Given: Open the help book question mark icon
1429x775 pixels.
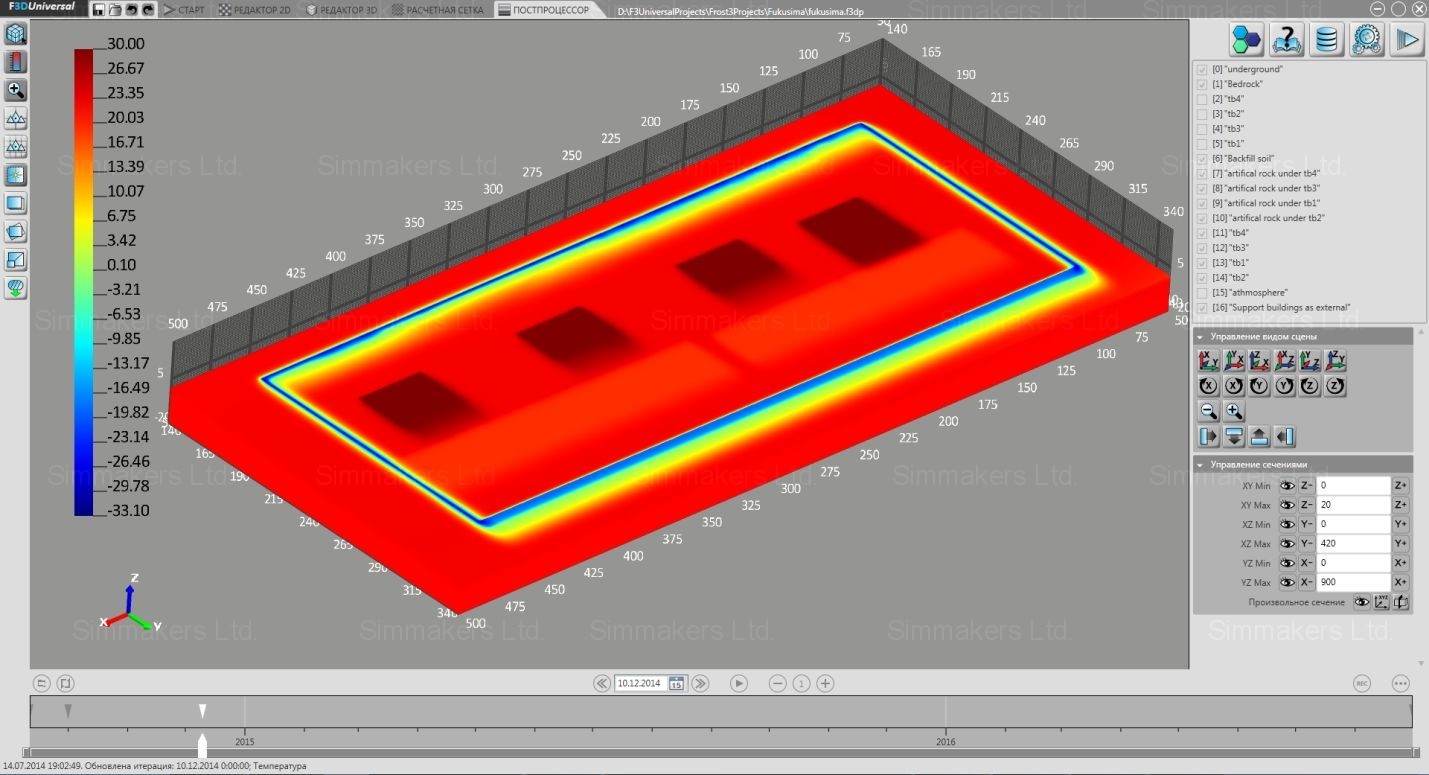Looking at the screenshot, I should tap(1287, 39).
